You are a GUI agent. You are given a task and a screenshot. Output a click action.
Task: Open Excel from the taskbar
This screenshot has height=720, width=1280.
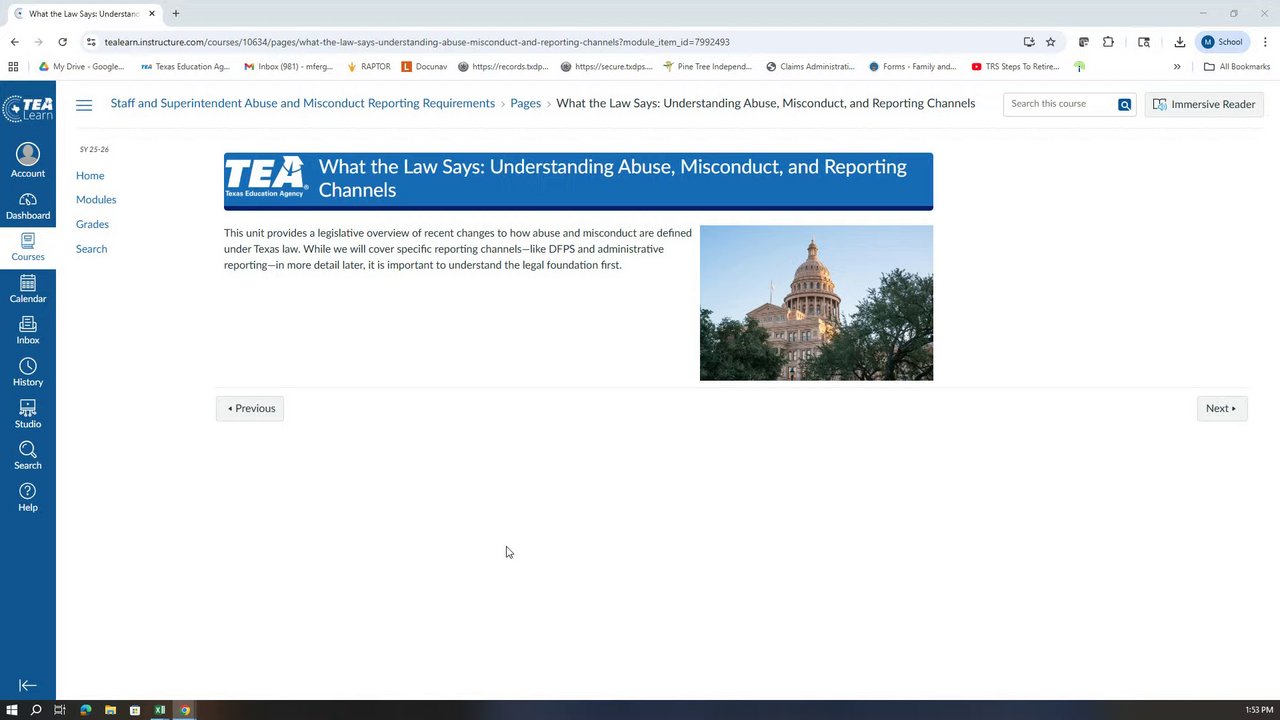(x=160, y=710)
